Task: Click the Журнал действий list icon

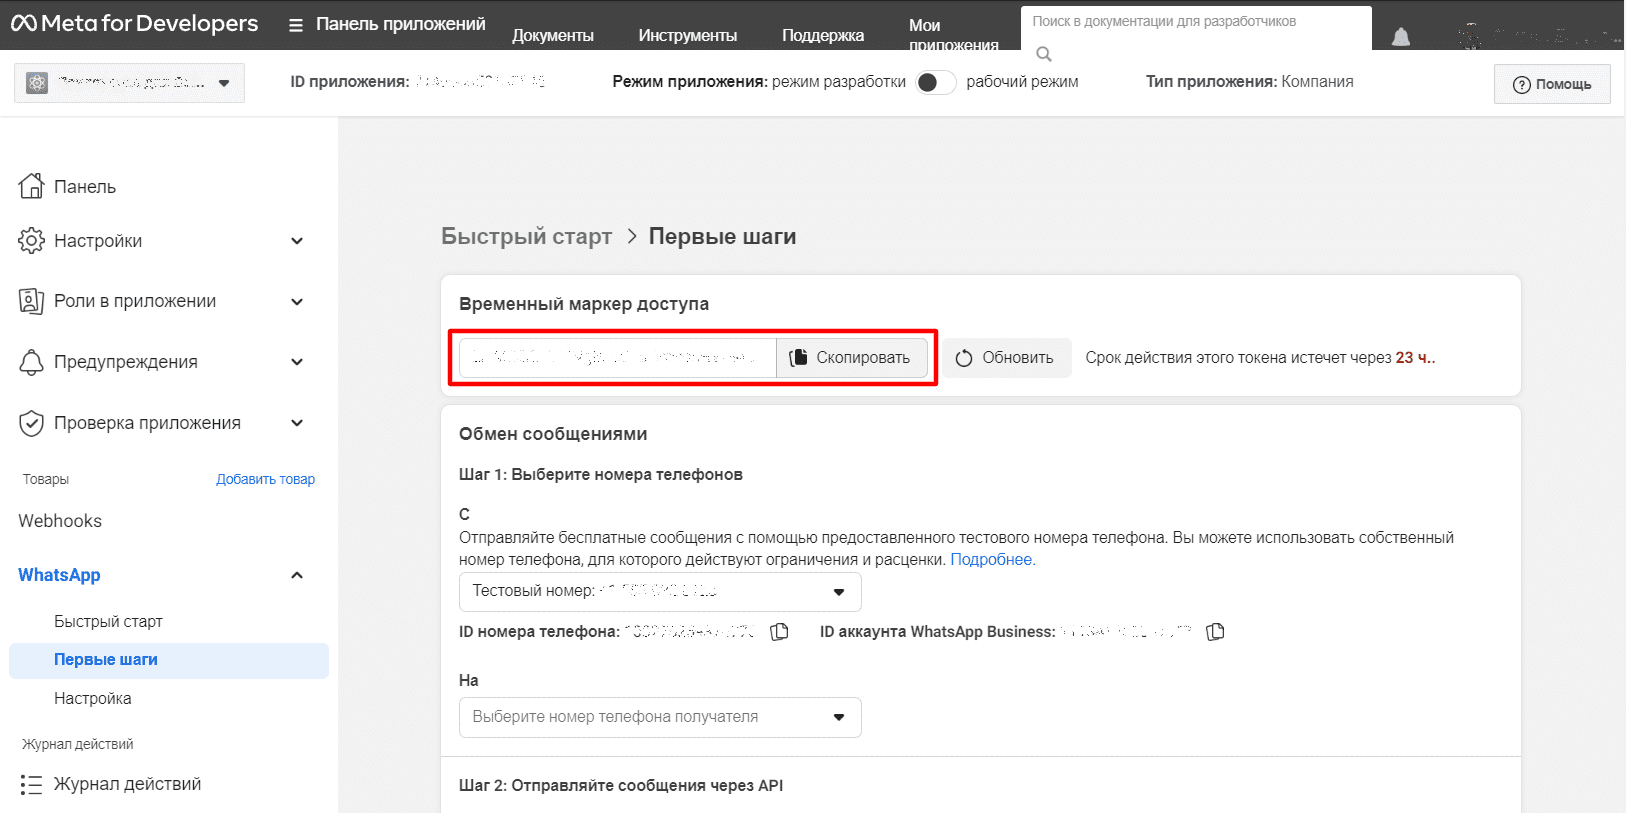Action: coord(31,784)
